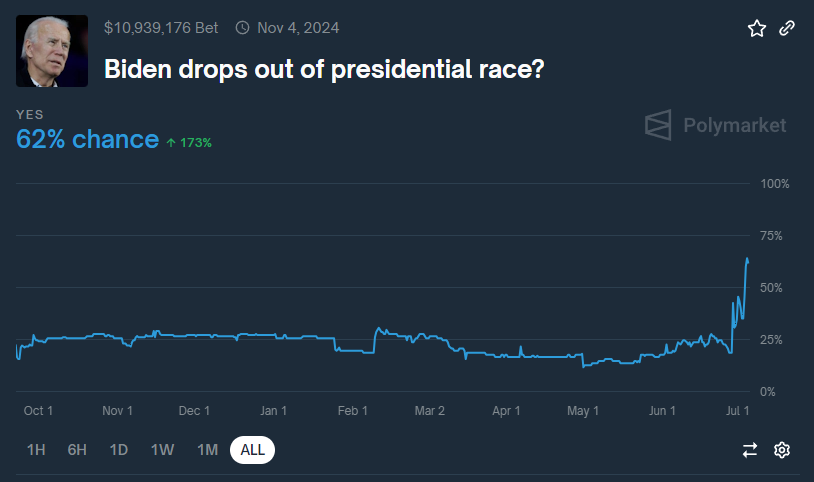Click the green up arrow 173% indicator

tap(189, 143)
